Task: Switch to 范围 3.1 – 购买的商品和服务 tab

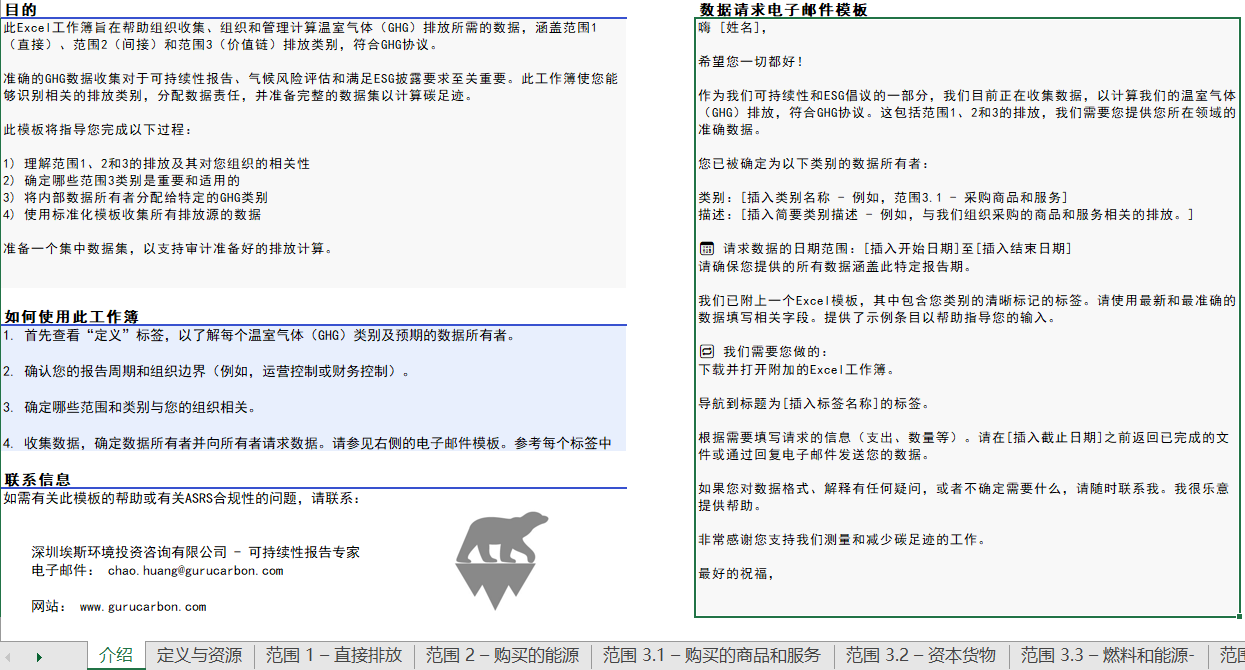Action: click(711, 655)
